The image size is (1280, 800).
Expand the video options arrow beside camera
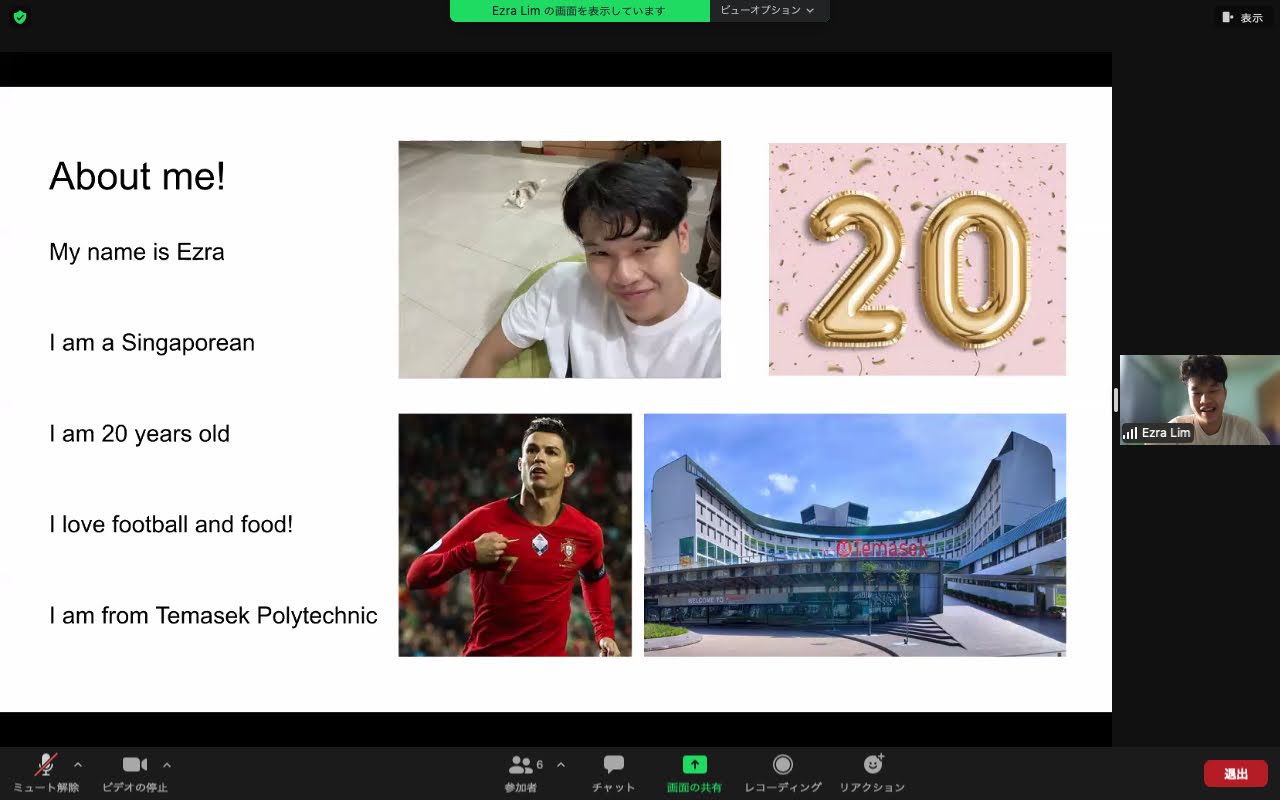pyautogui.click(x=167, y=765)
